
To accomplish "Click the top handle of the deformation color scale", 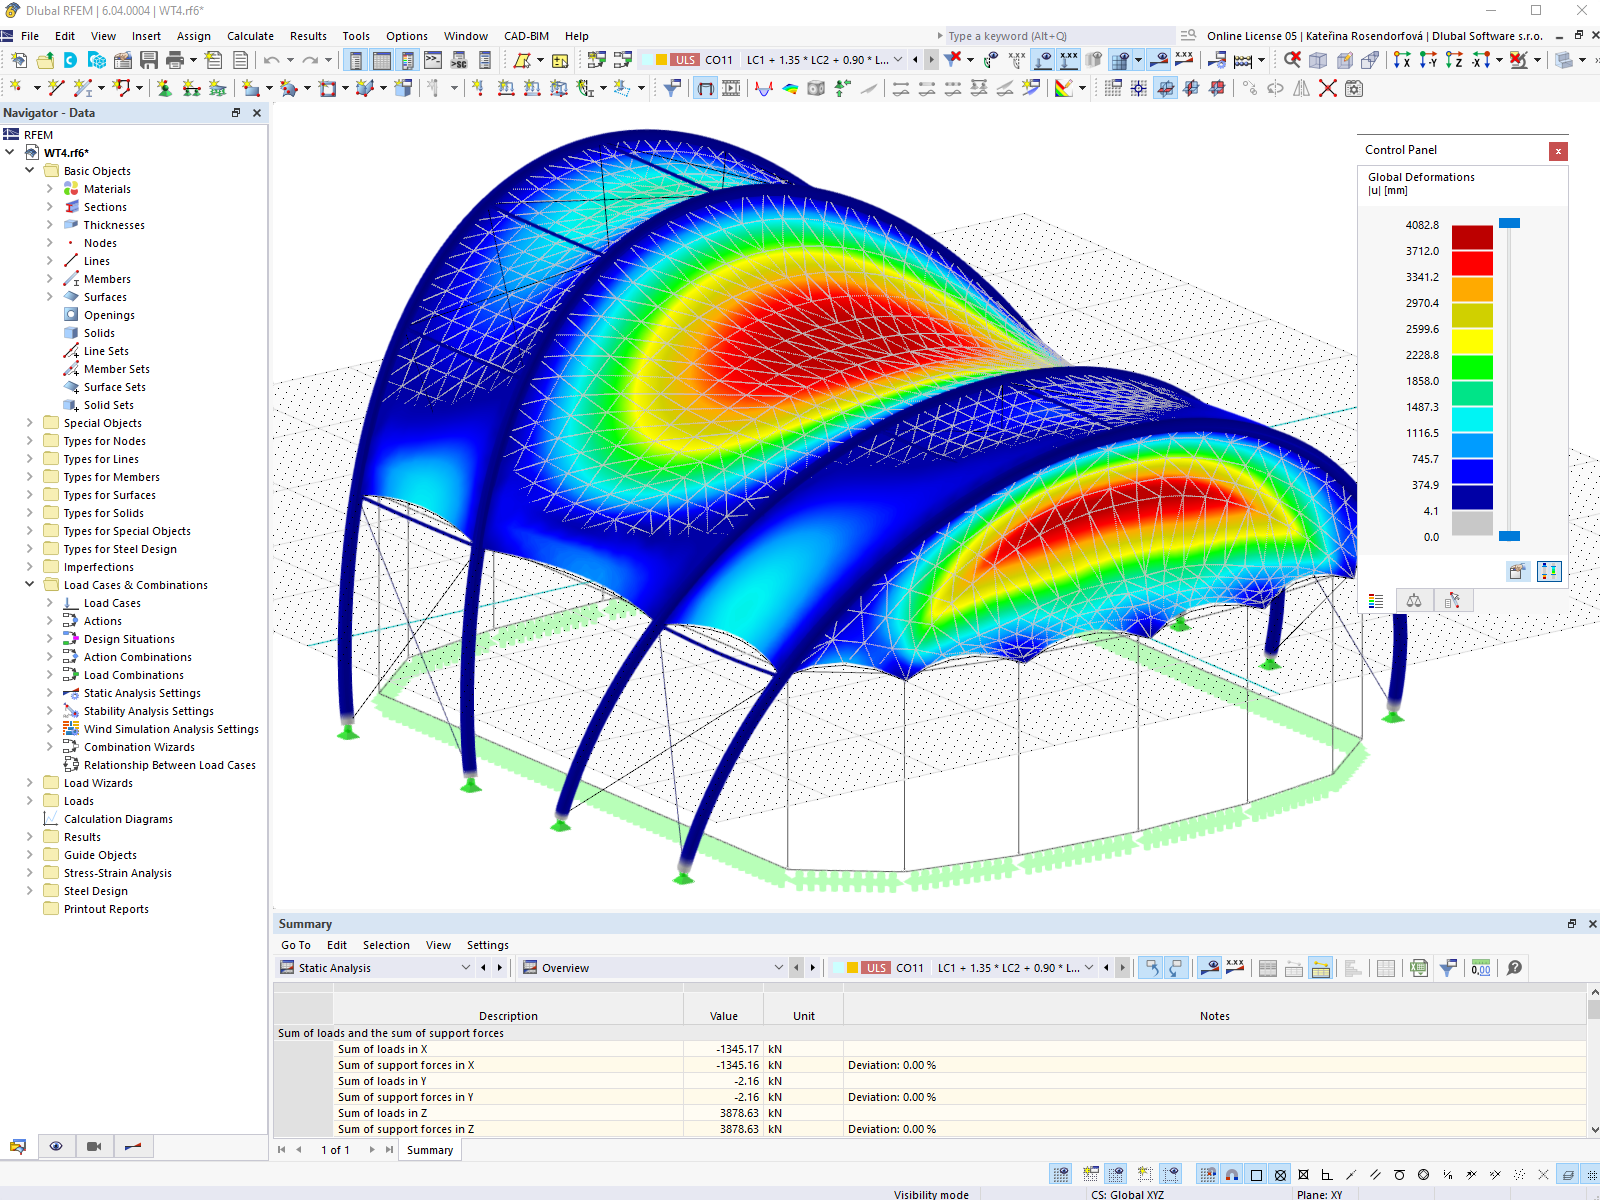I will (x=1510, y=223).
